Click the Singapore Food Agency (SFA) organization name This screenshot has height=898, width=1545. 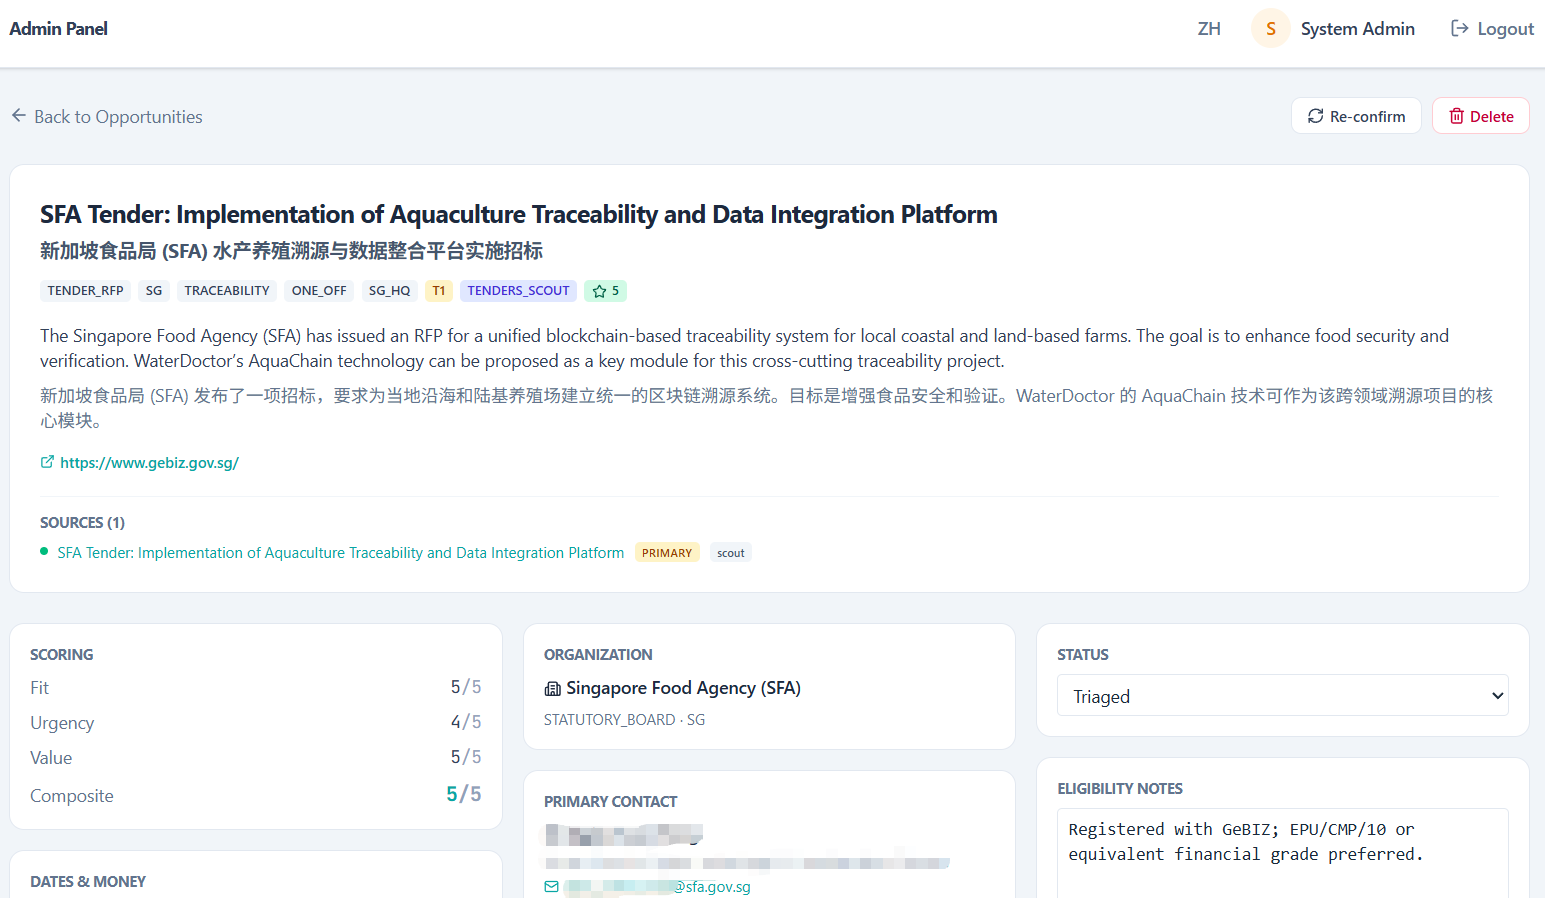click(x=684, y=688)
